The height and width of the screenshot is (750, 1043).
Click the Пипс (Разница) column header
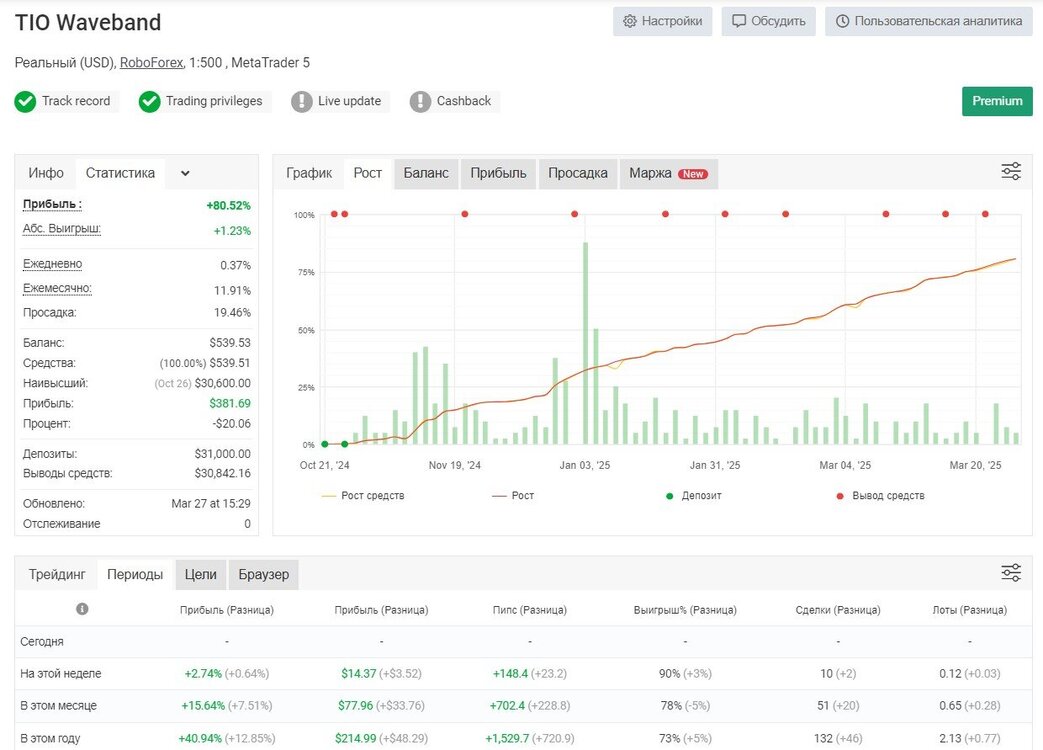pos(529,610)
